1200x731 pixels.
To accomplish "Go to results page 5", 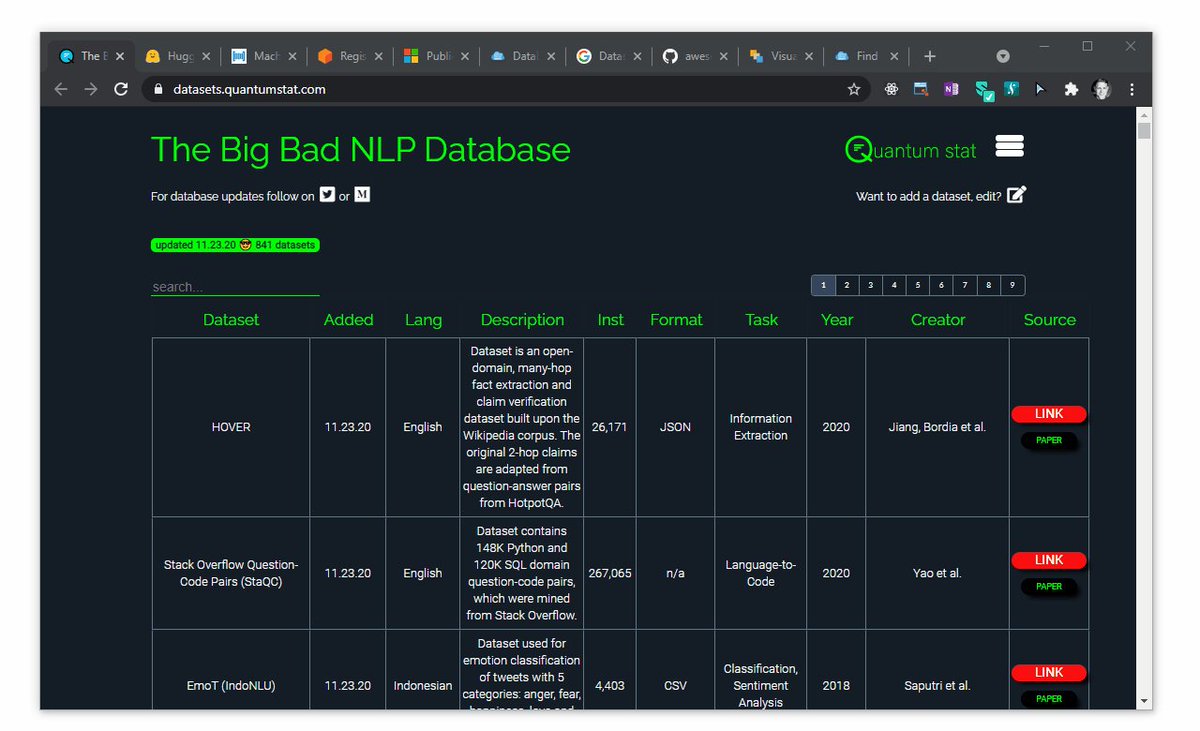I will 918,285.
